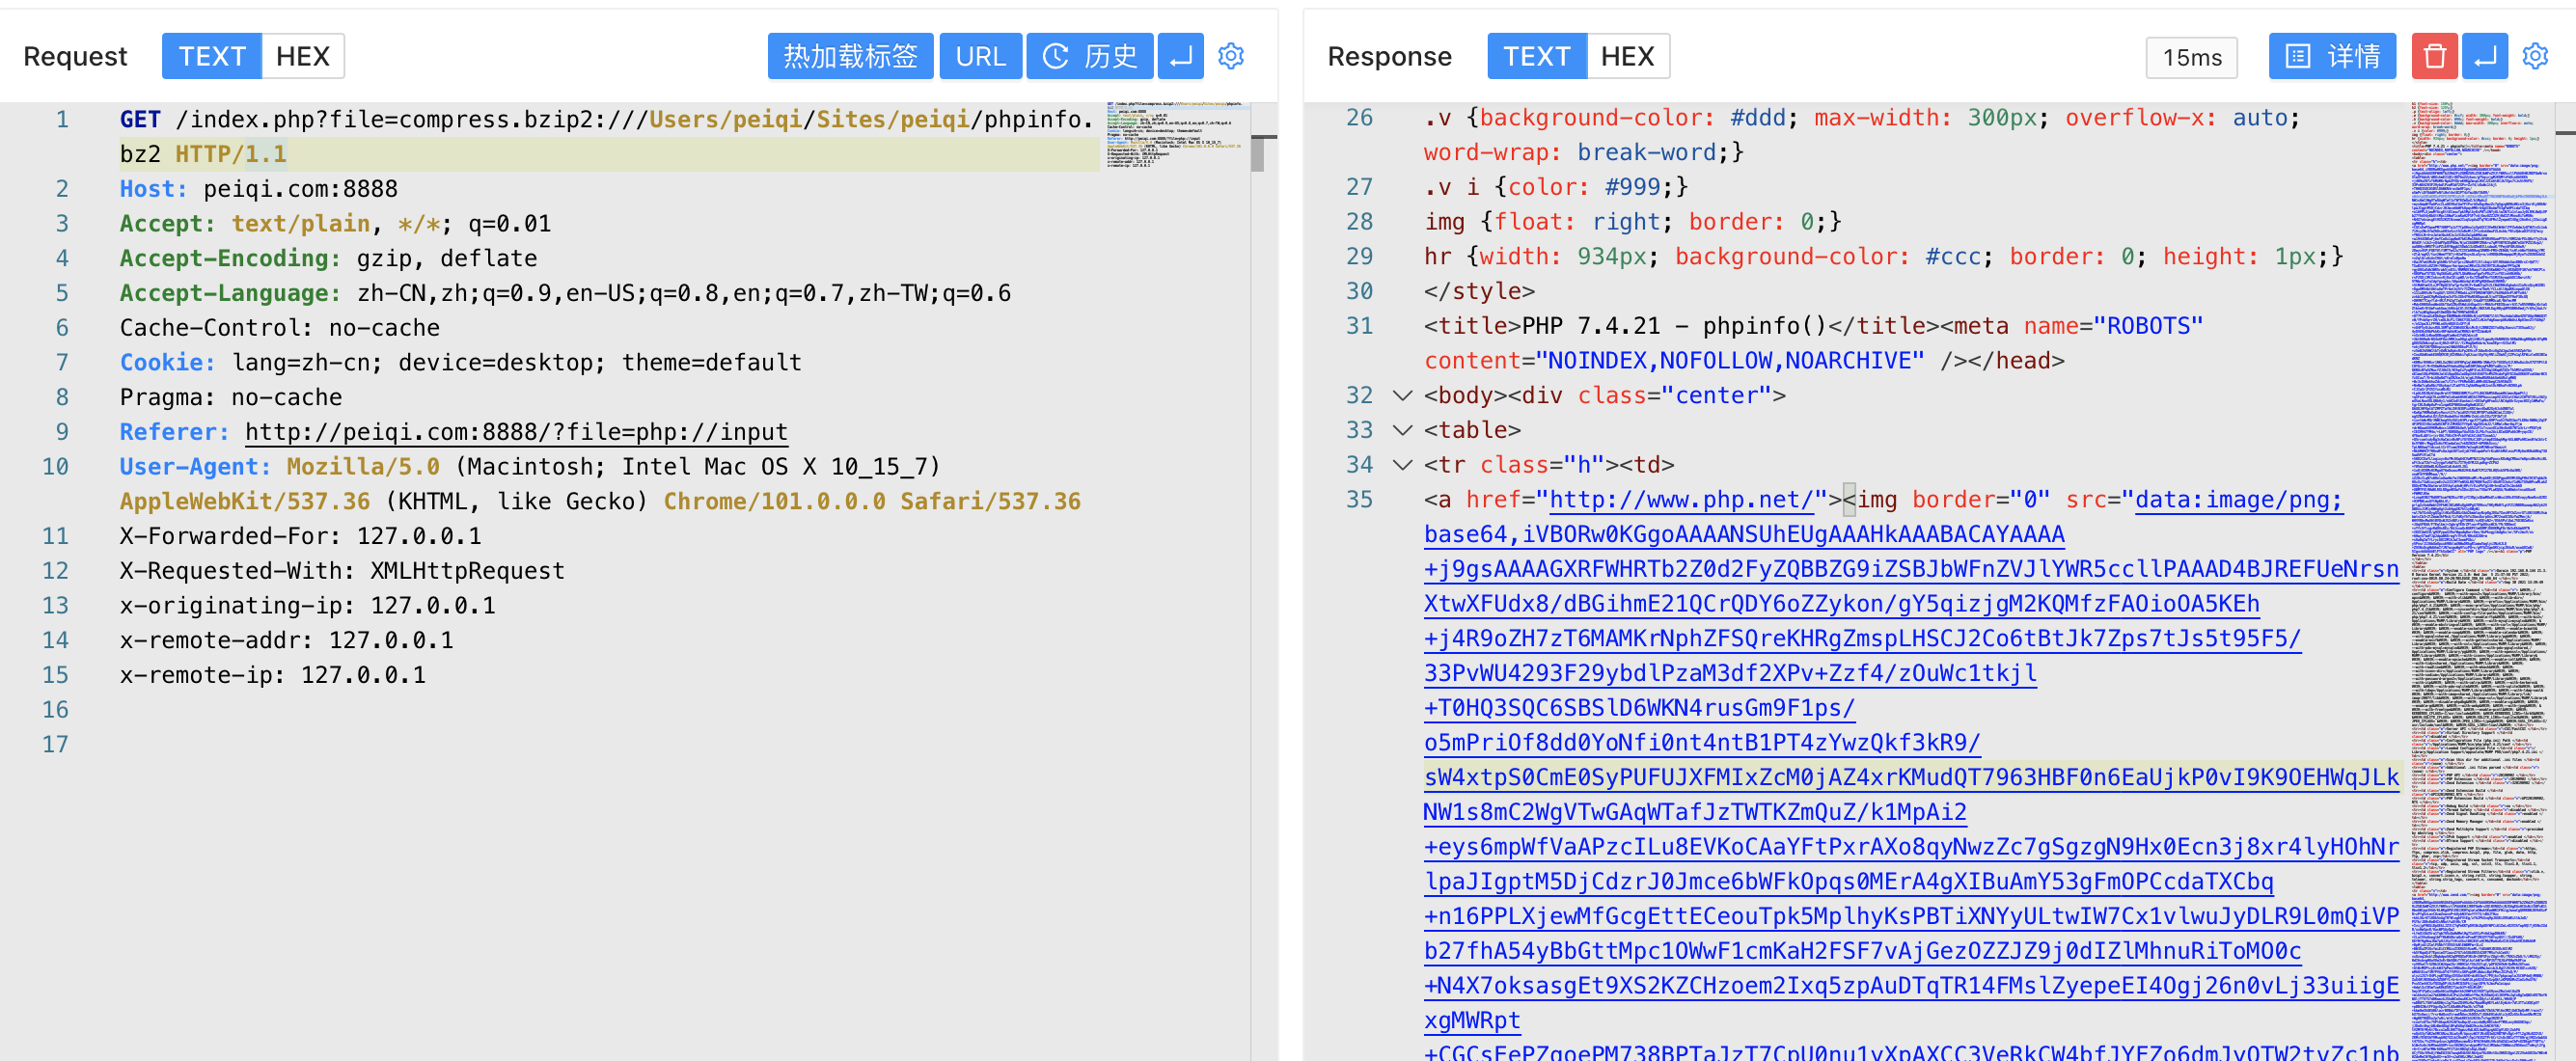Toggle line wrap in Response panel
This screenshot has height=1061, width=2576.
click(2485, 56)
